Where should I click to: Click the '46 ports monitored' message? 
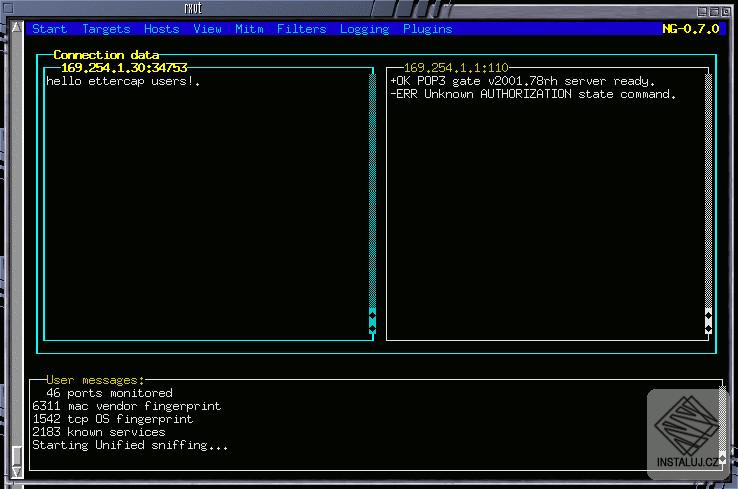[x=109, y=393]
